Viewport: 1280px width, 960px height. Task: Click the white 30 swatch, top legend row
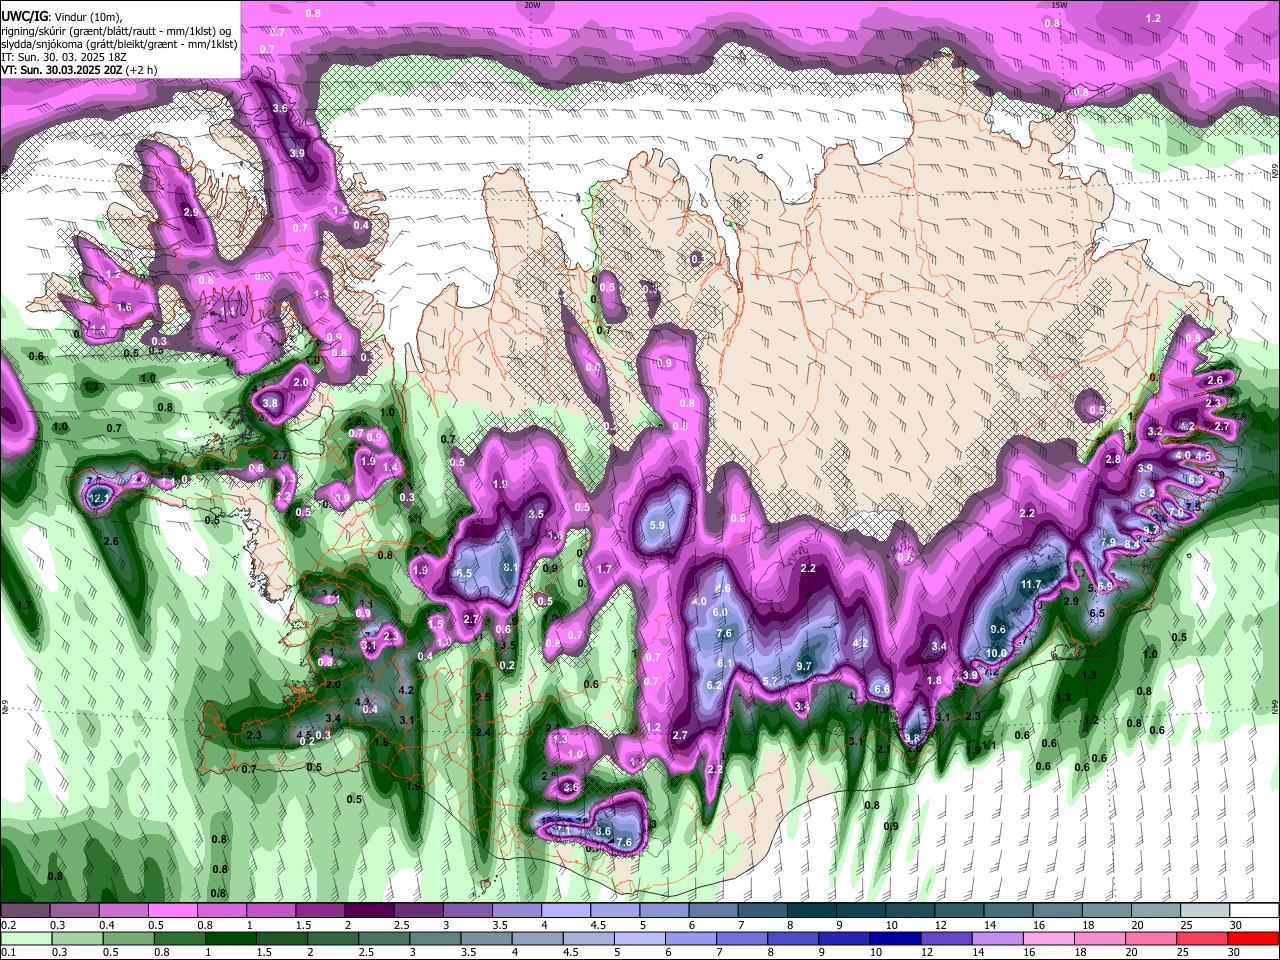click(1253, 911)
